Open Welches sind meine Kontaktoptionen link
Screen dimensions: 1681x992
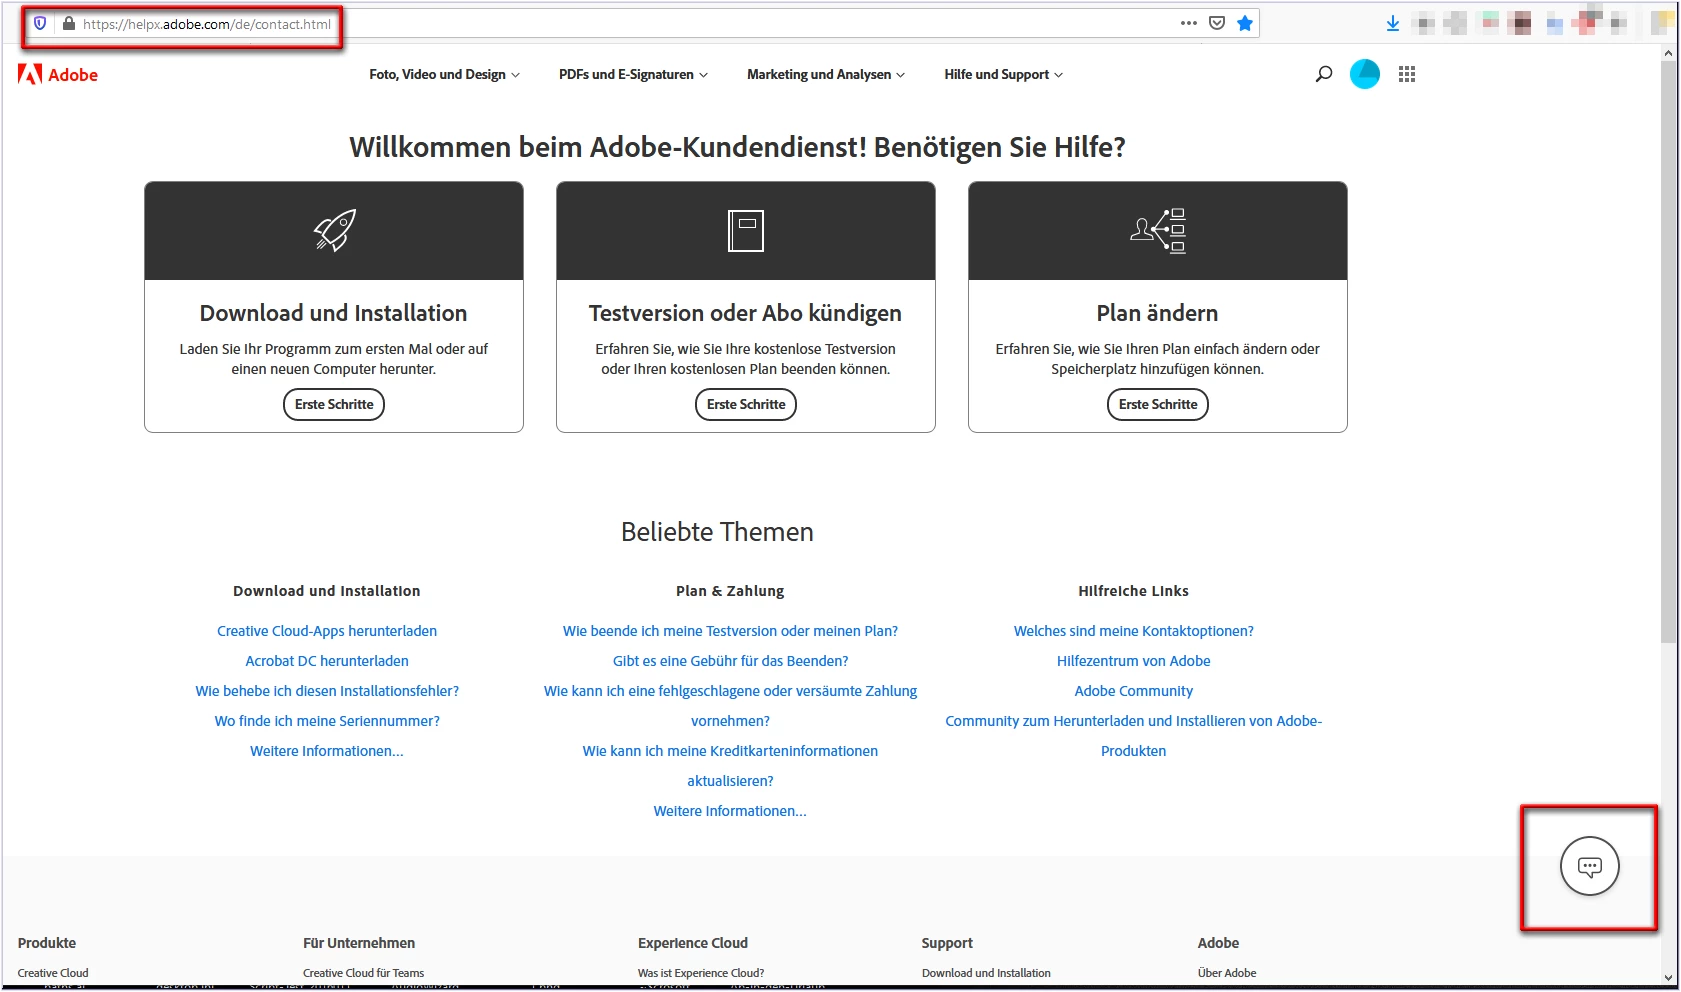(x=1134, y=631)
